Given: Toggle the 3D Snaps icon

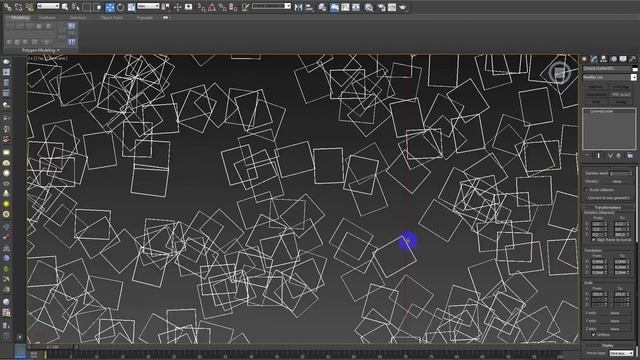Looking at the screenshot, I should point(202,7).
